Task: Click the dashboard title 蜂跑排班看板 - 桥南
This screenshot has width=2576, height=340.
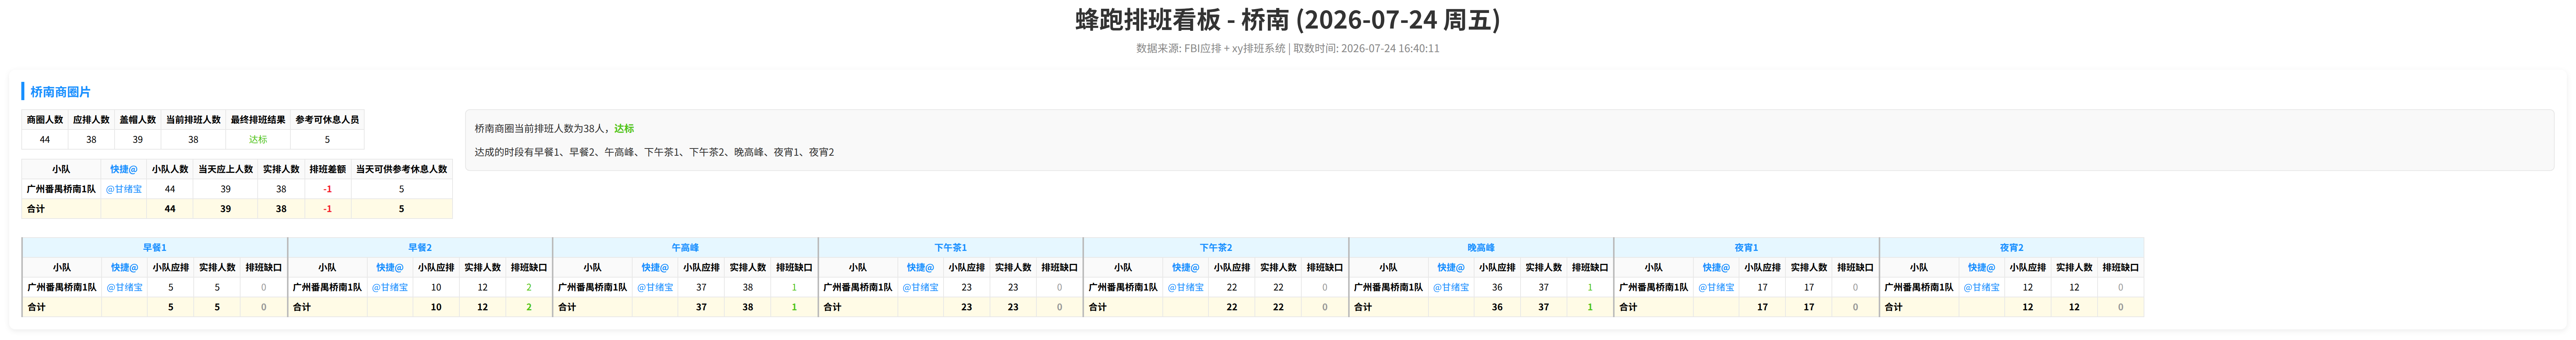Action: point(1288,20)
